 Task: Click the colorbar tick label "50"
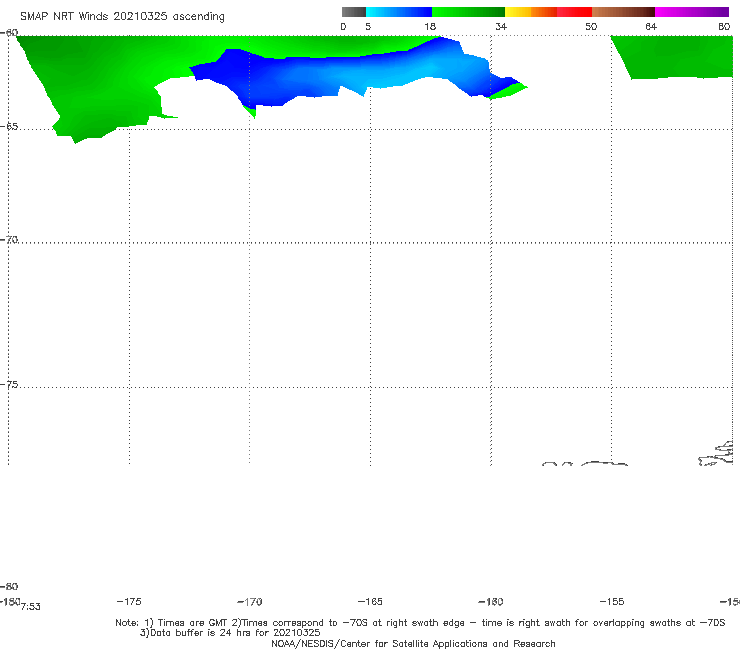point(591,26)
